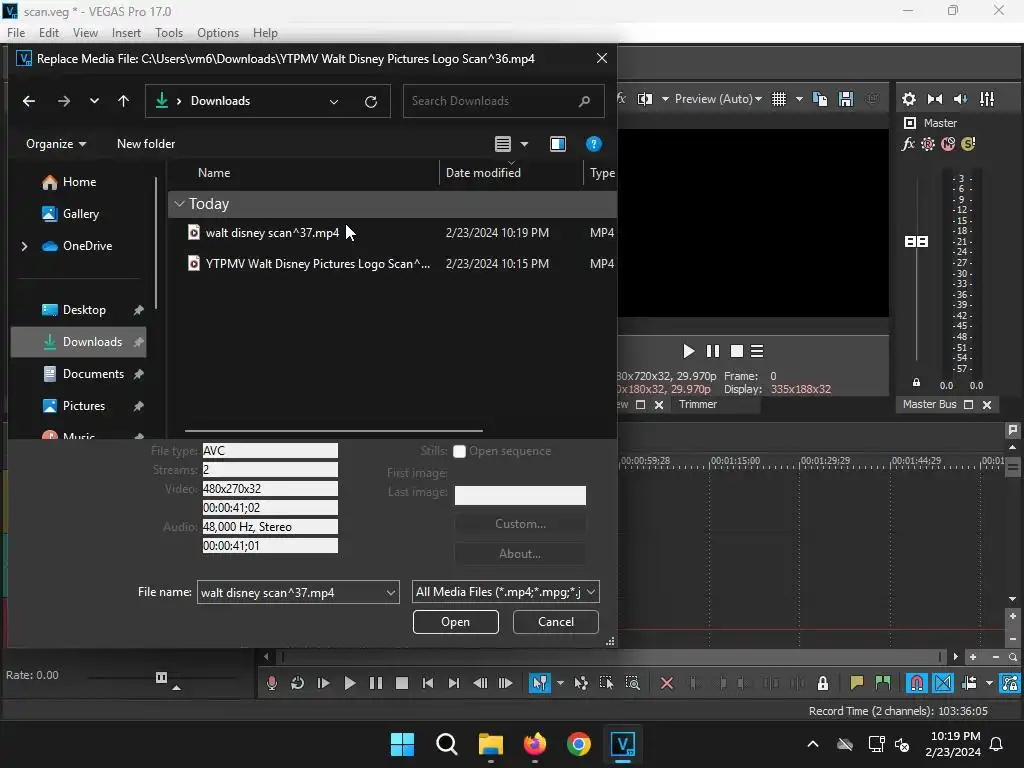Click New folder in the file dialog
The width and height of the screenshot is (1024, 768).
point(146,144)
